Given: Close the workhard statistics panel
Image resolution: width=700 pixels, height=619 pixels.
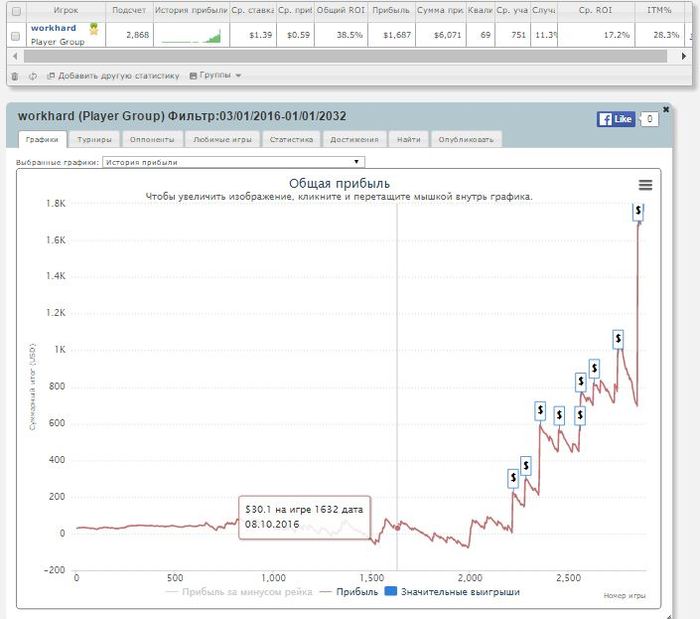Looking at the screenshot, I should click(x=666, y=109).
